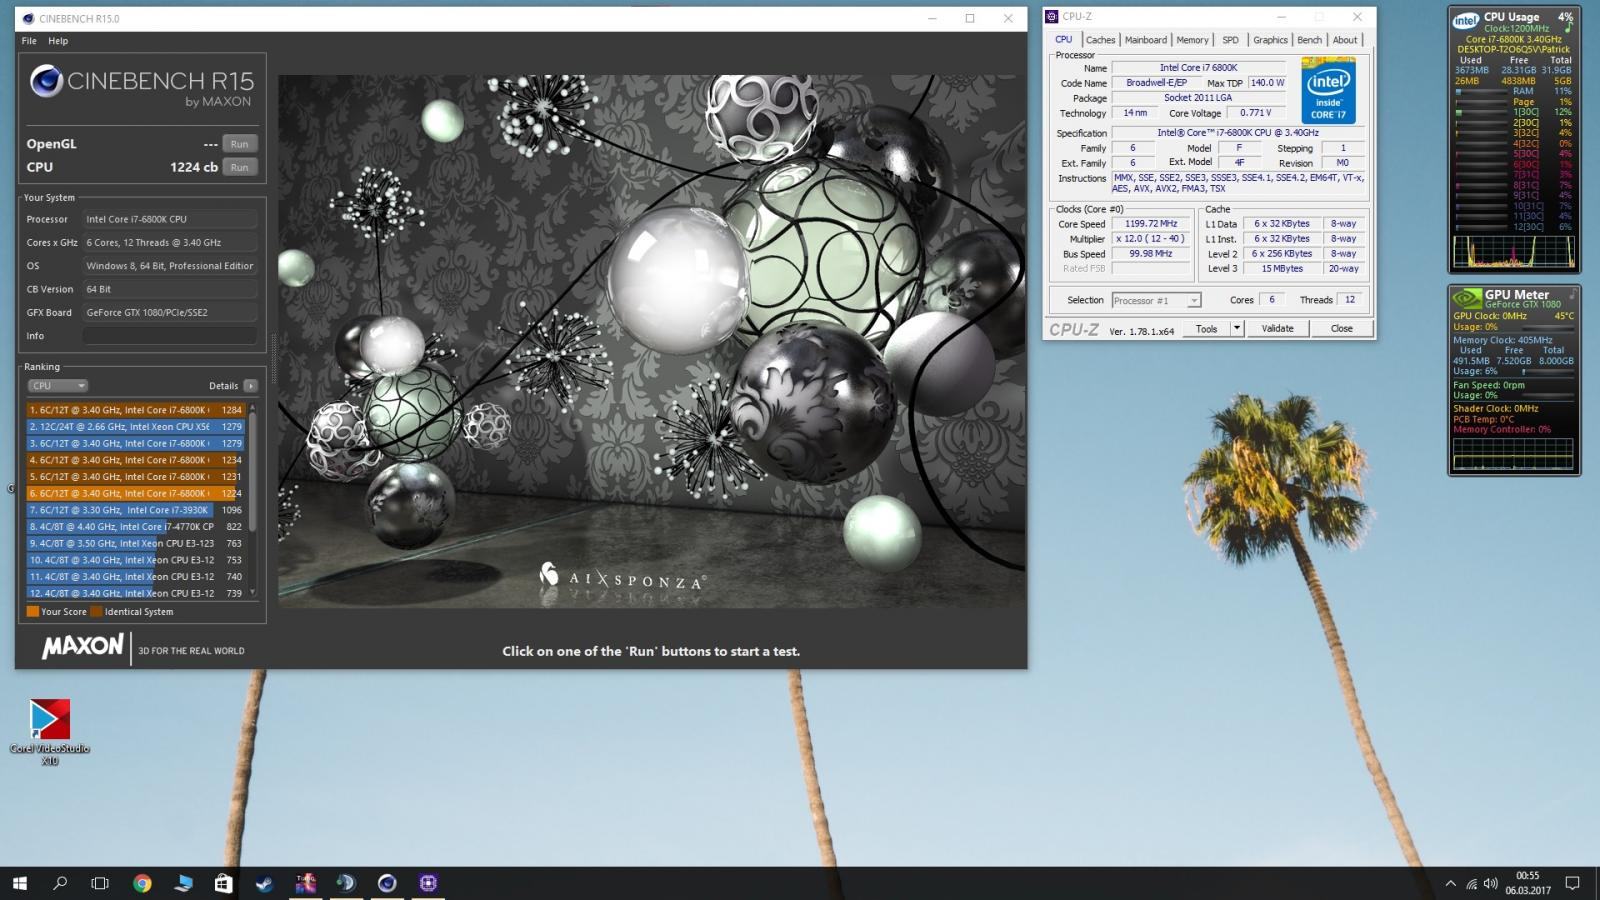Open Steam from the taskbar
Image resolution: width=1600 pixels, height=900 pixels.
coord(264,883)
